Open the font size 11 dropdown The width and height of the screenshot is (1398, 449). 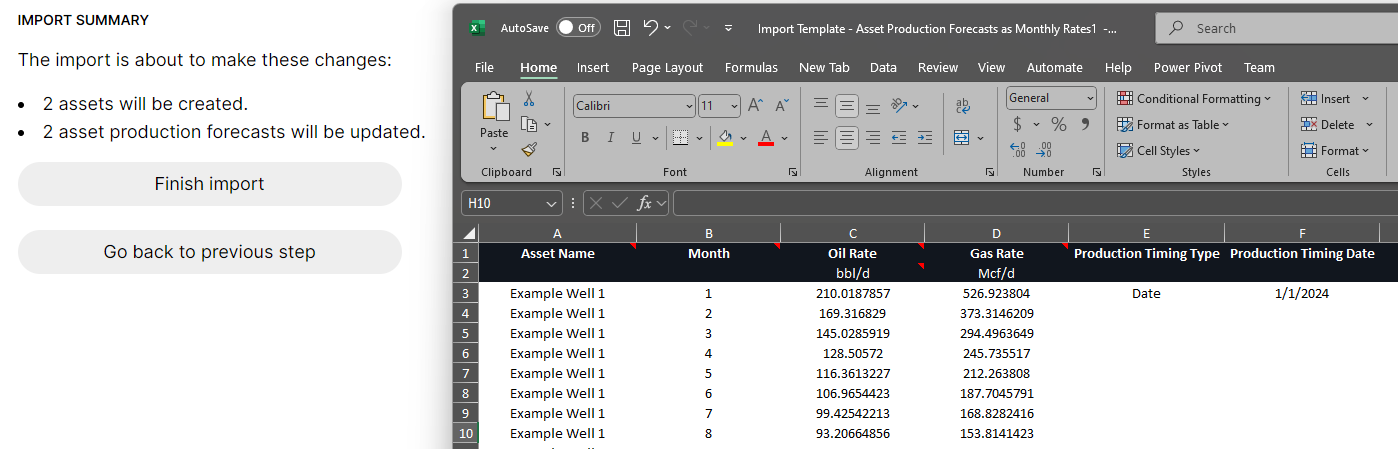(734, 106)
